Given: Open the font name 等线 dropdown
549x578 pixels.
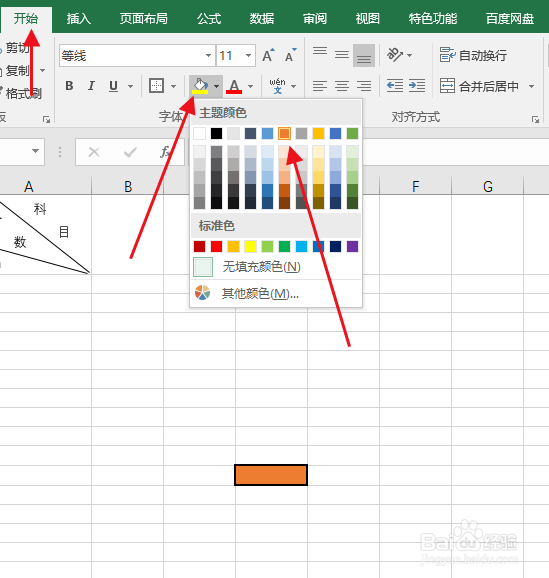Looking at the screenshot, I should [208, 56].
